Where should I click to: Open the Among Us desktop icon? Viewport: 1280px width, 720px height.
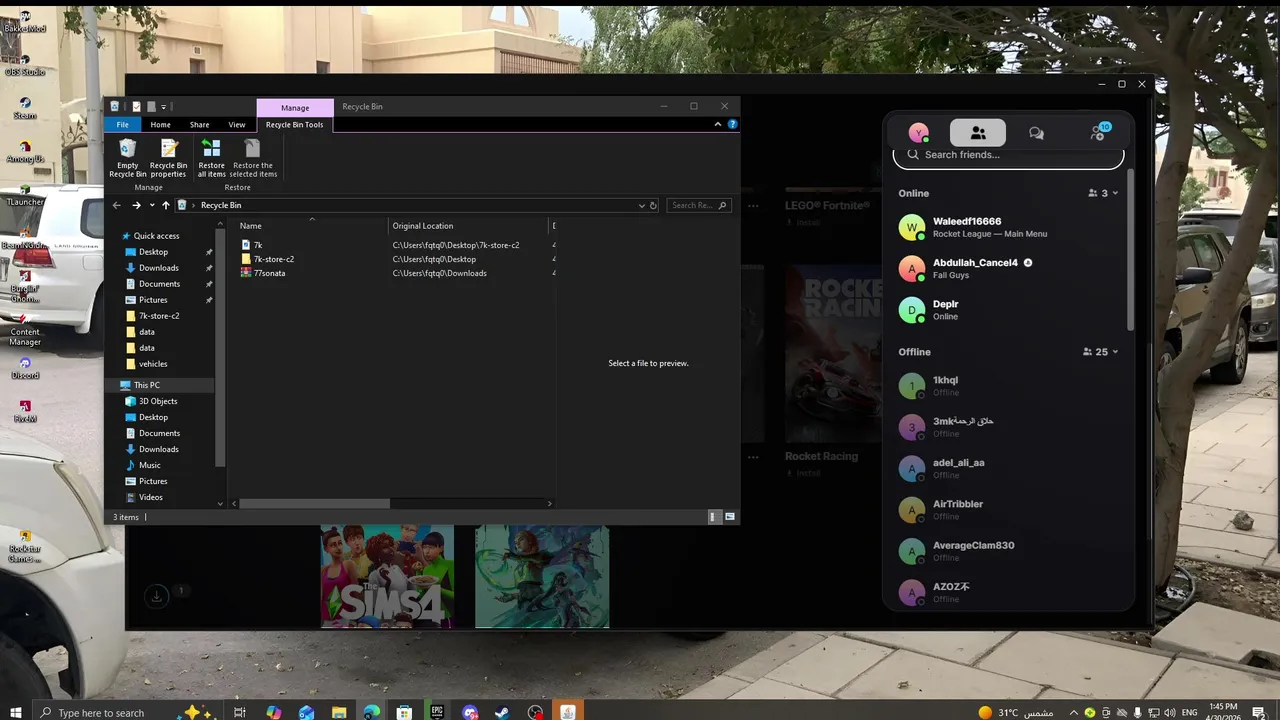(x=25, y=150)
